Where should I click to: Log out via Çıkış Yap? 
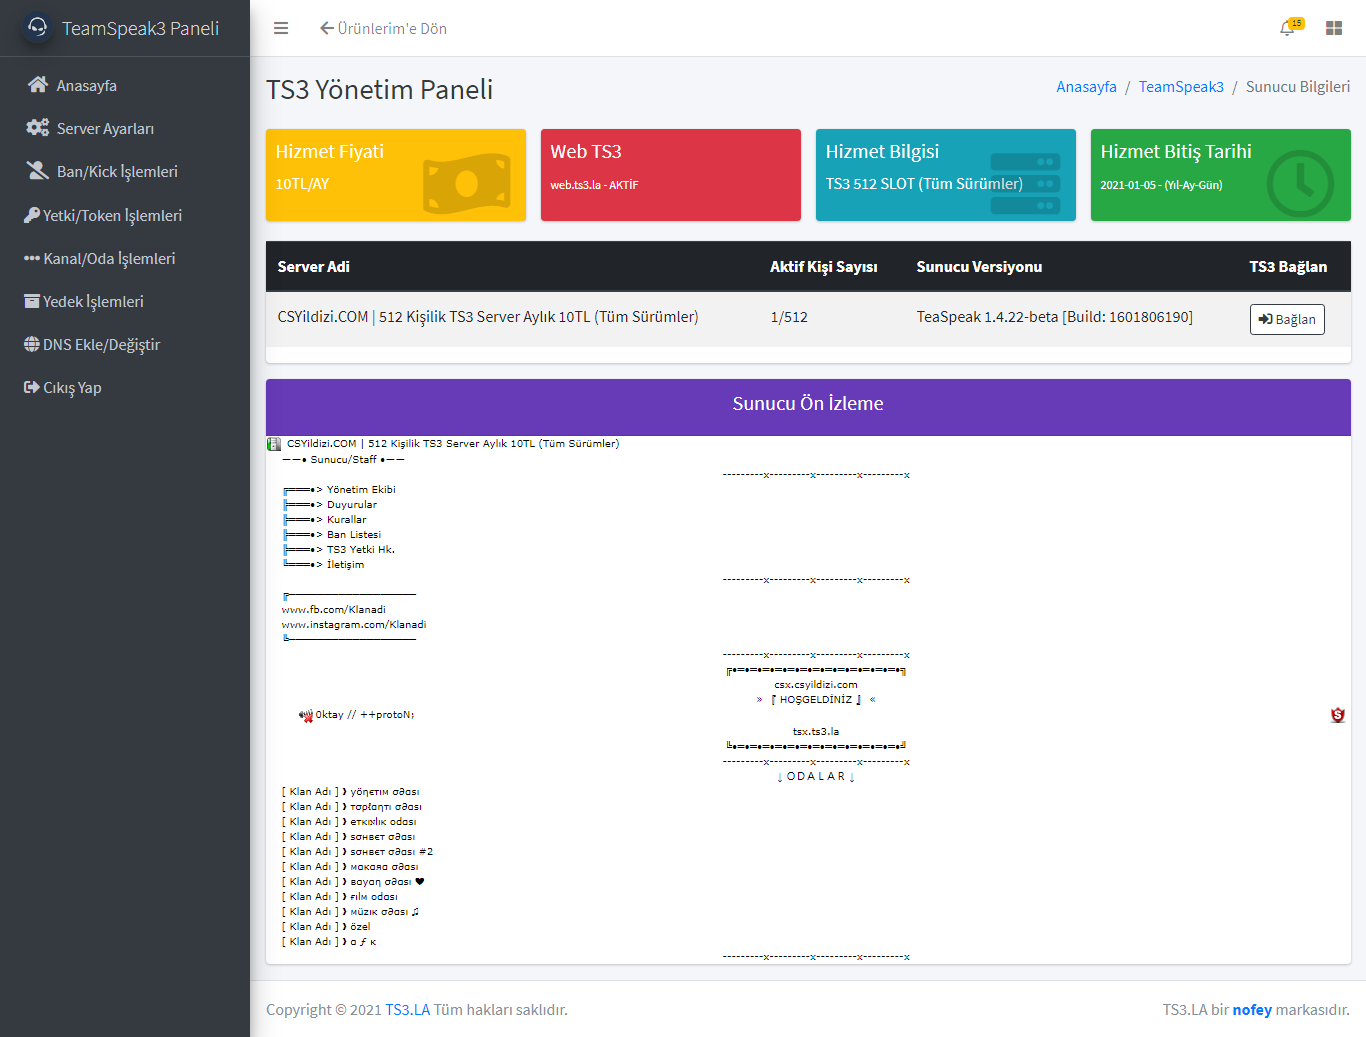click(72, 387)
